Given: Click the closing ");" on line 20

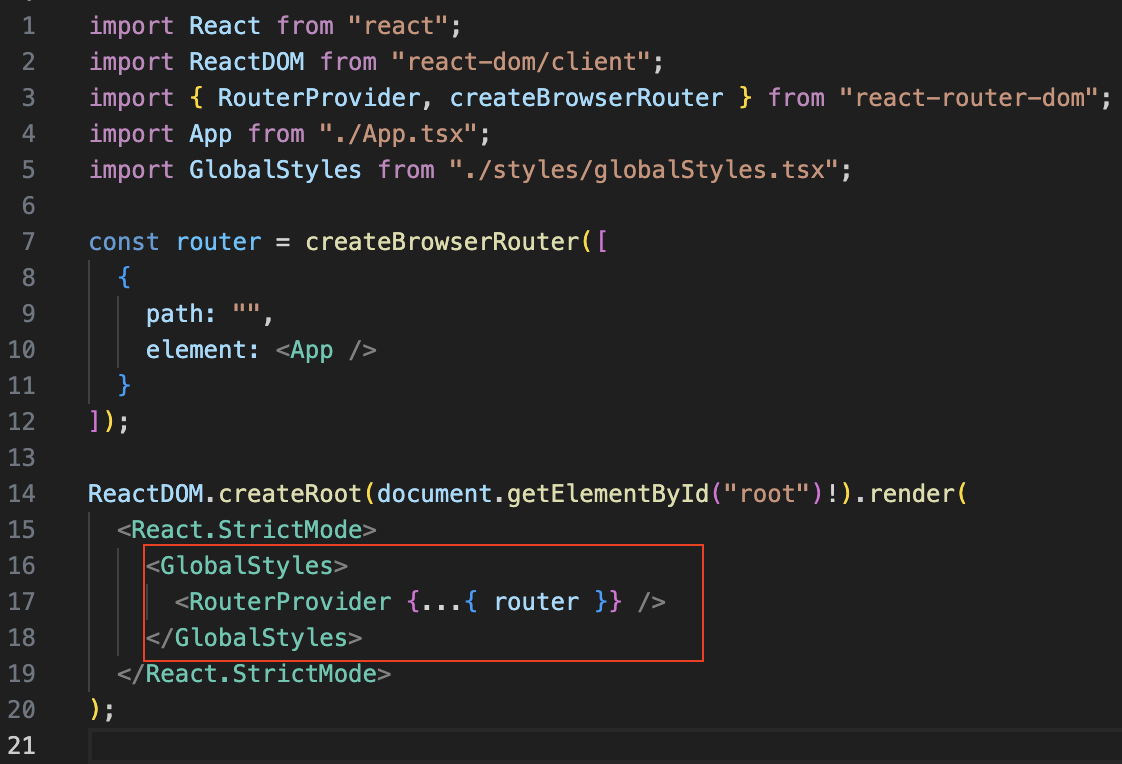Looking at the screenshot, I should tap(102, 710).
